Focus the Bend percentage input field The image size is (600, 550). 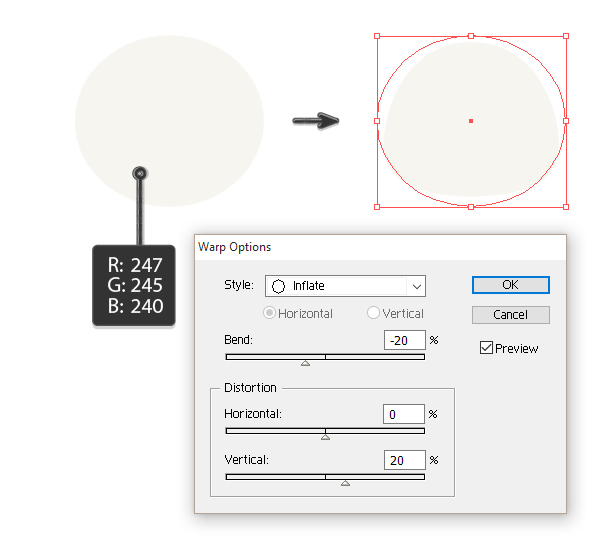[x=404, y=340]
